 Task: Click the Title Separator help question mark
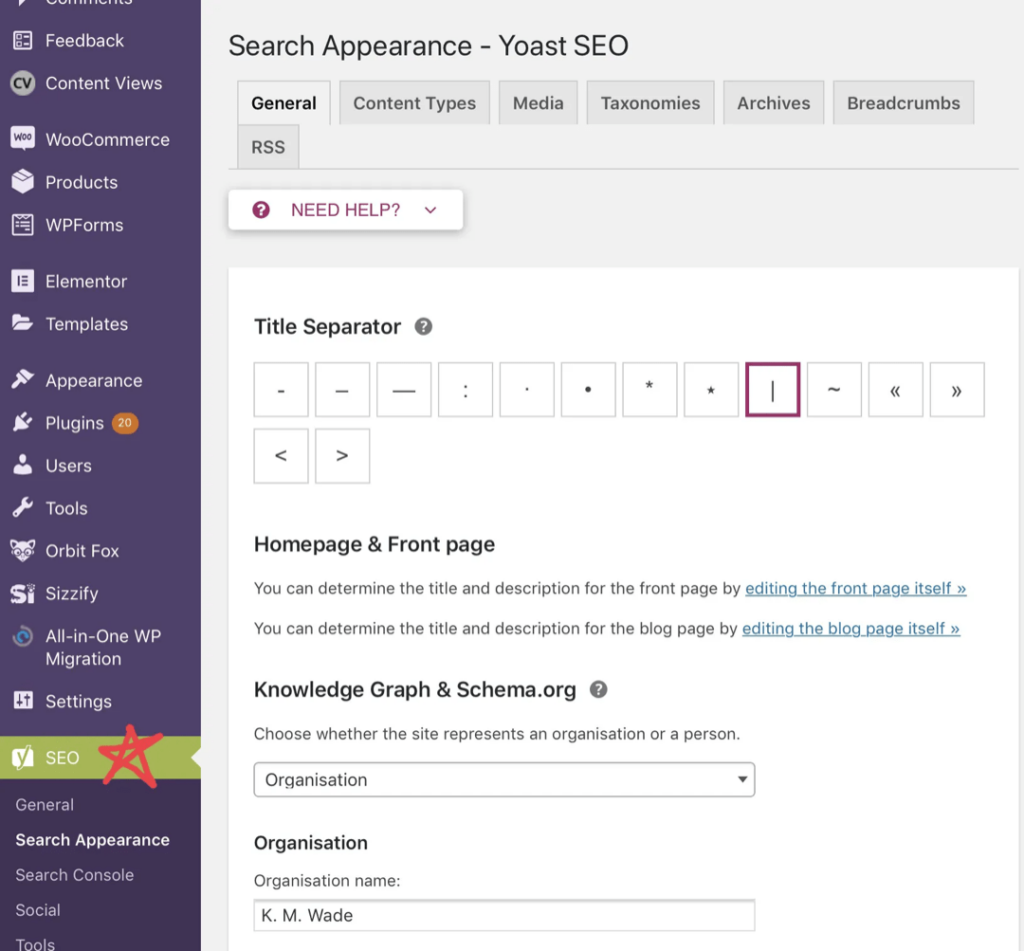coord(421,326)
